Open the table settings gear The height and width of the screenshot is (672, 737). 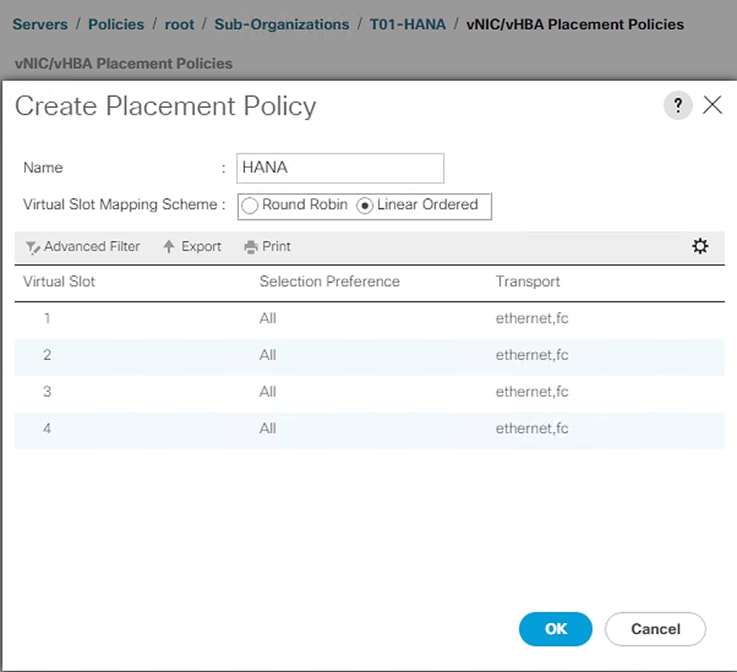(700, 246)
